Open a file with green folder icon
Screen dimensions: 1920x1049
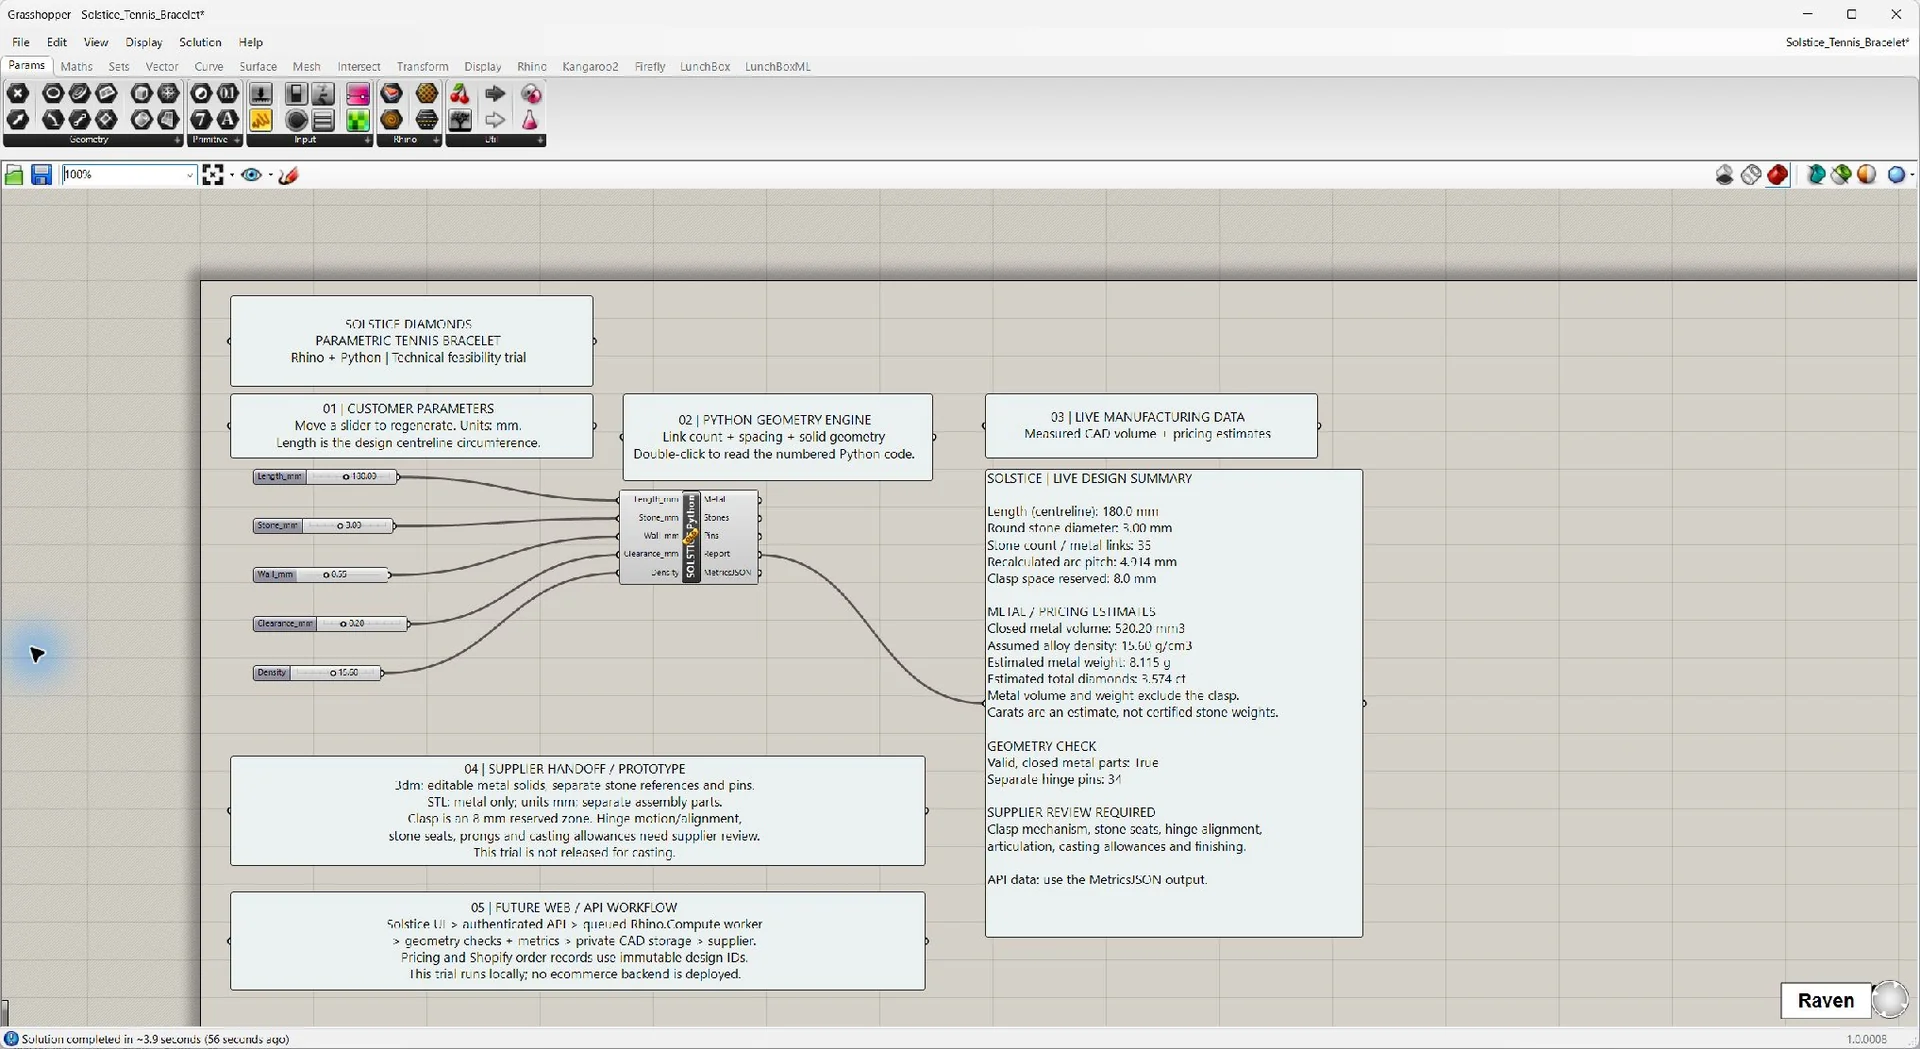[x=14, y=175]
